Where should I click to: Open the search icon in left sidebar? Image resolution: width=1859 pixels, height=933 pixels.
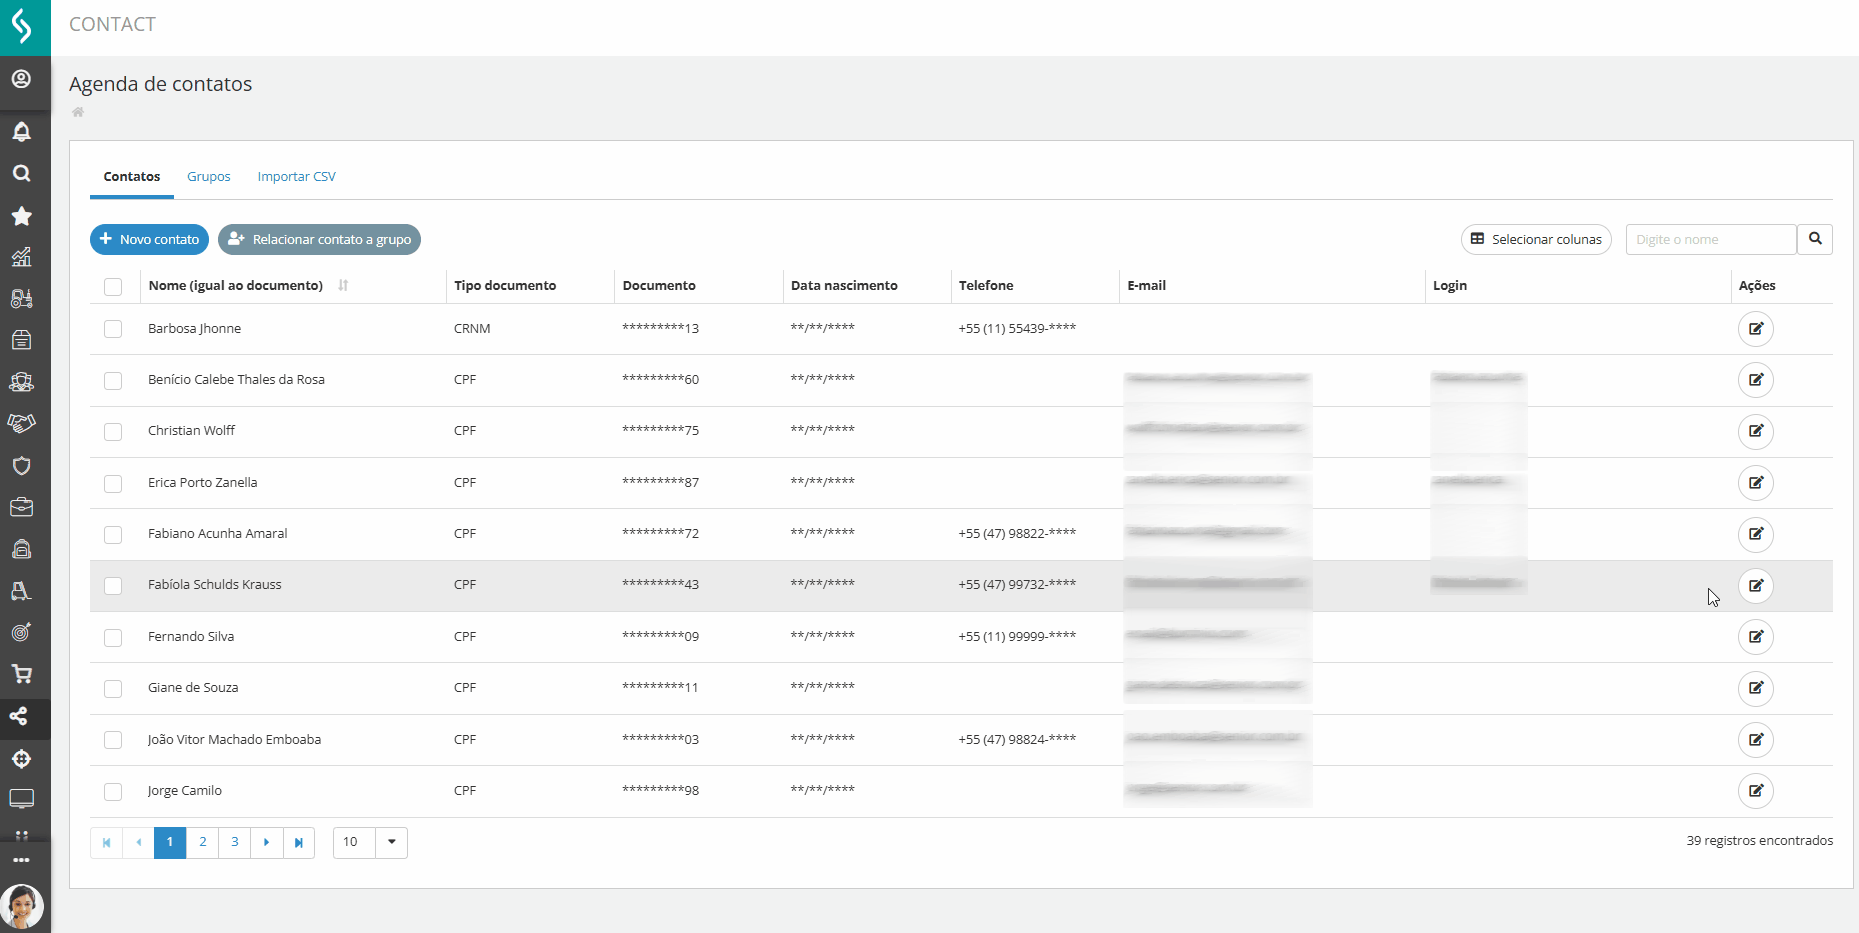tap(21, 174)
